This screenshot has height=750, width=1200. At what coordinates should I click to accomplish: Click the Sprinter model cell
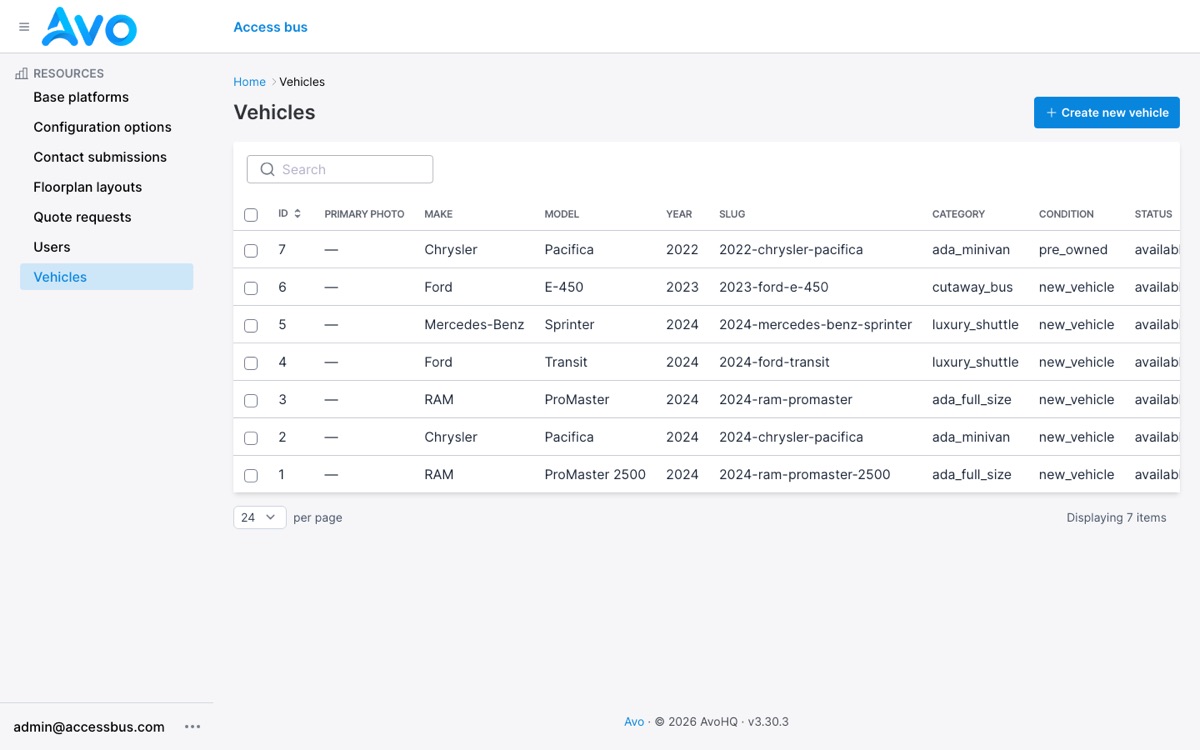570,324
